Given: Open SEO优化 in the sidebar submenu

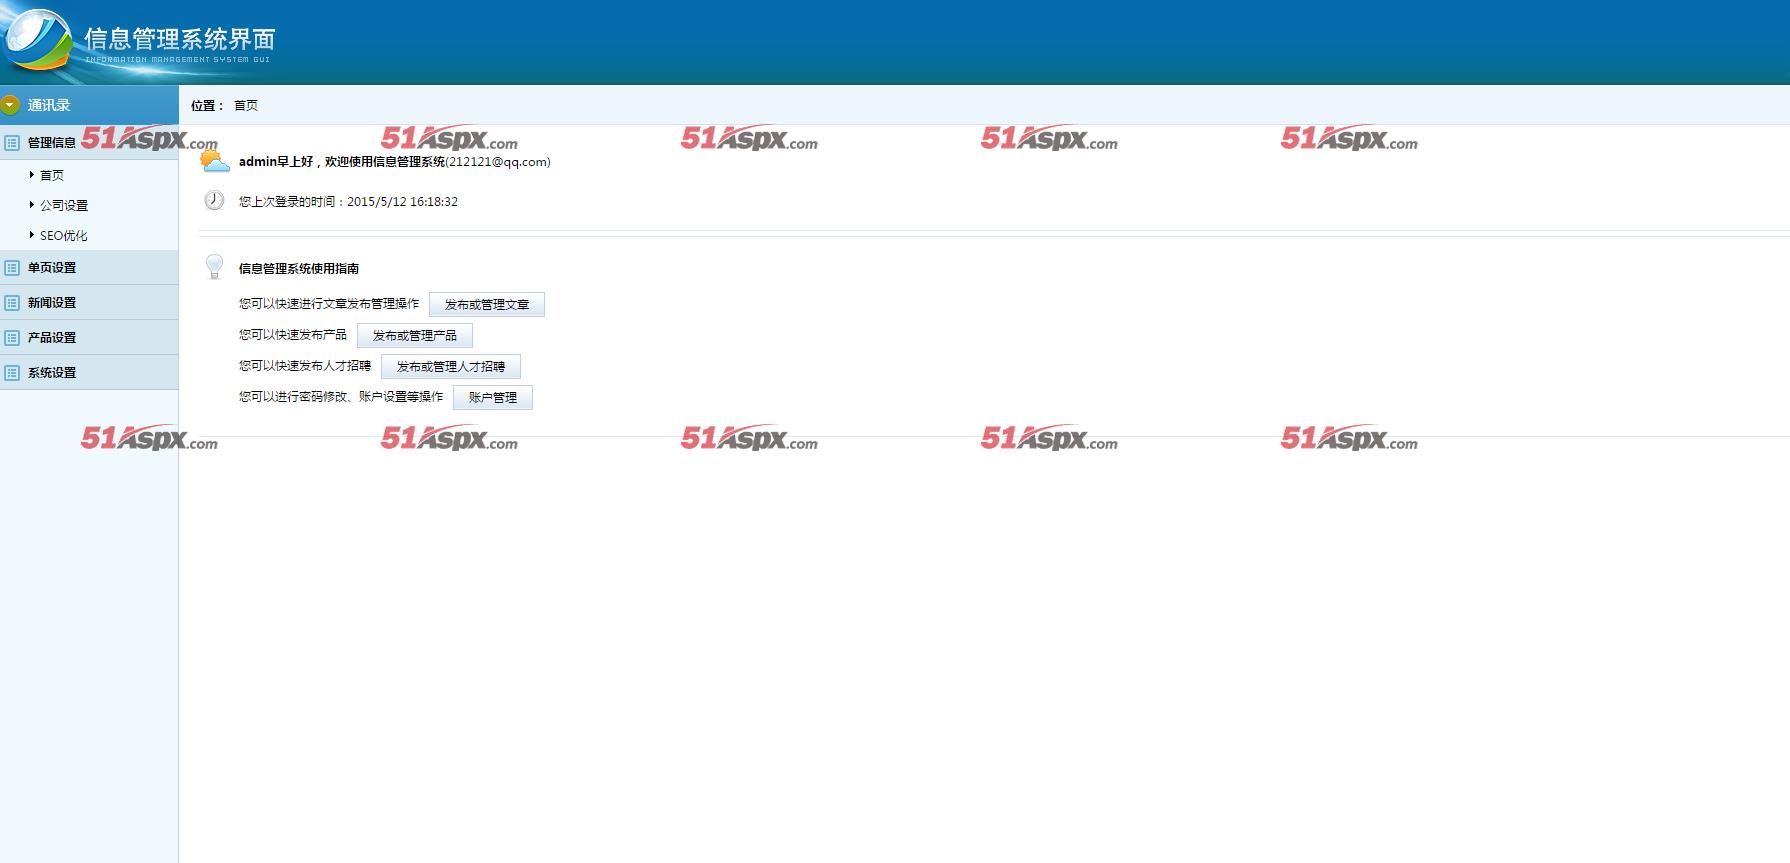Looking at the screenshot, I should point(64,236).
